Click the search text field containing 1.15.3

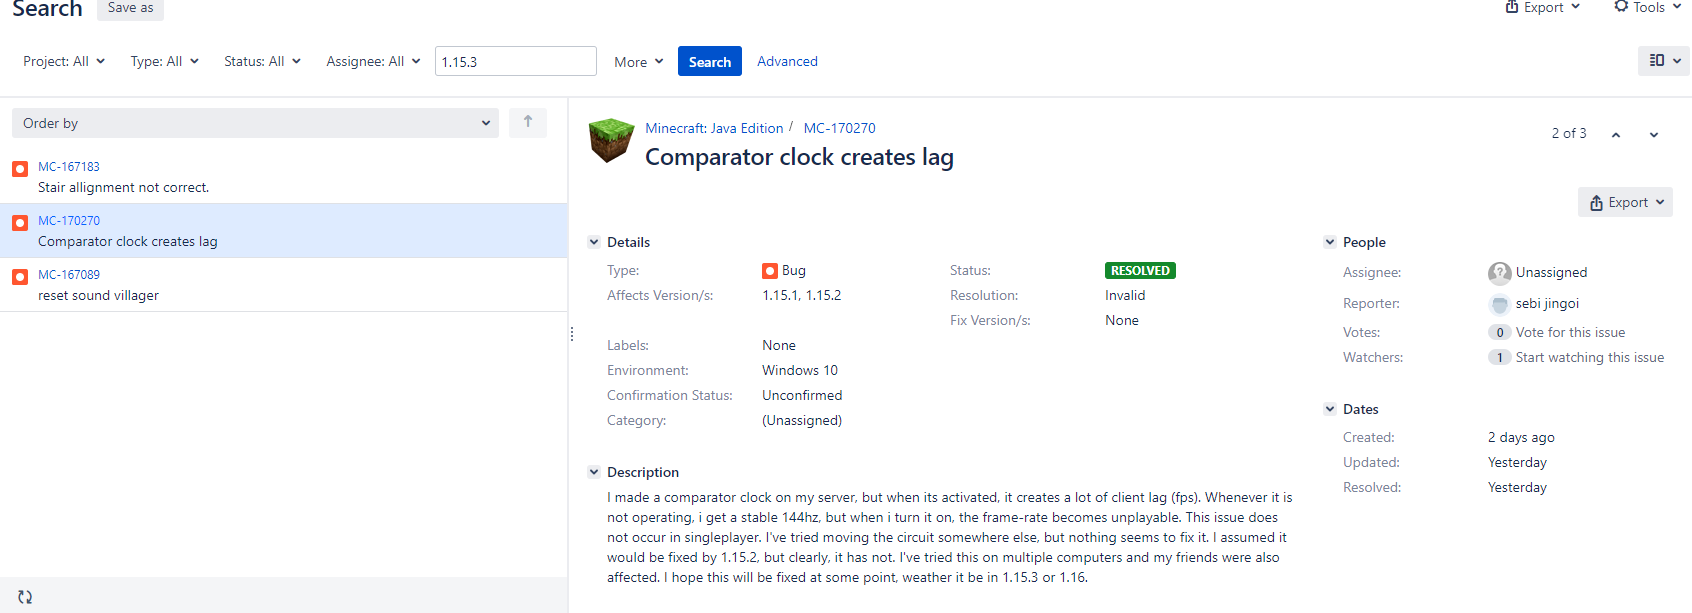pos(515,62)
